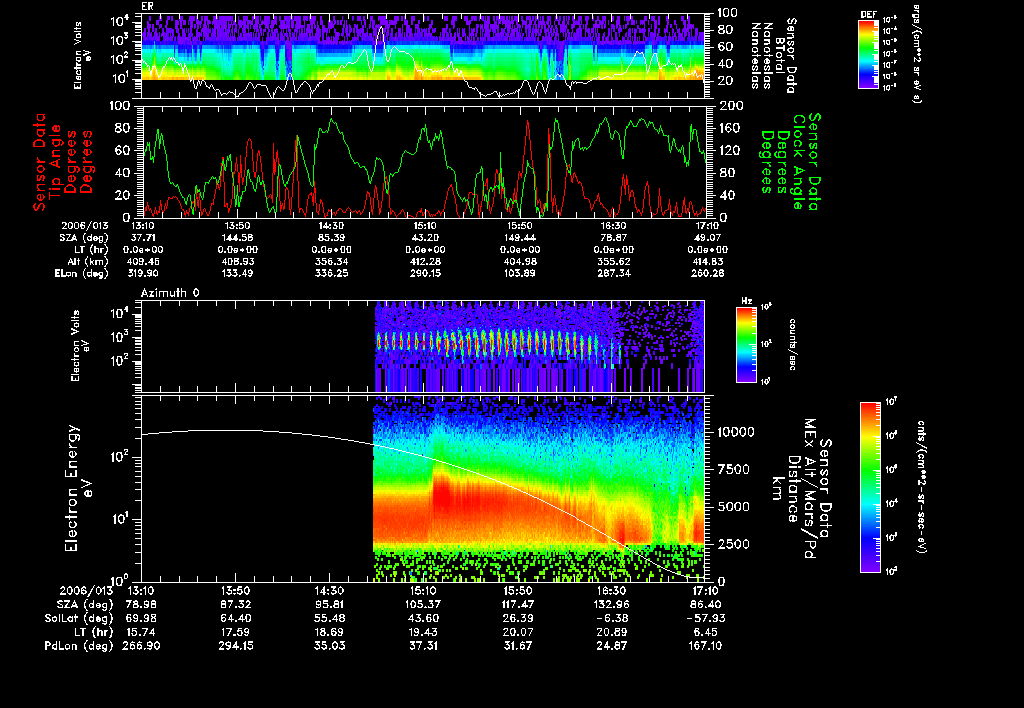Click ELon value 133.49
1024x708 pixels.
[x=237, y=273]
